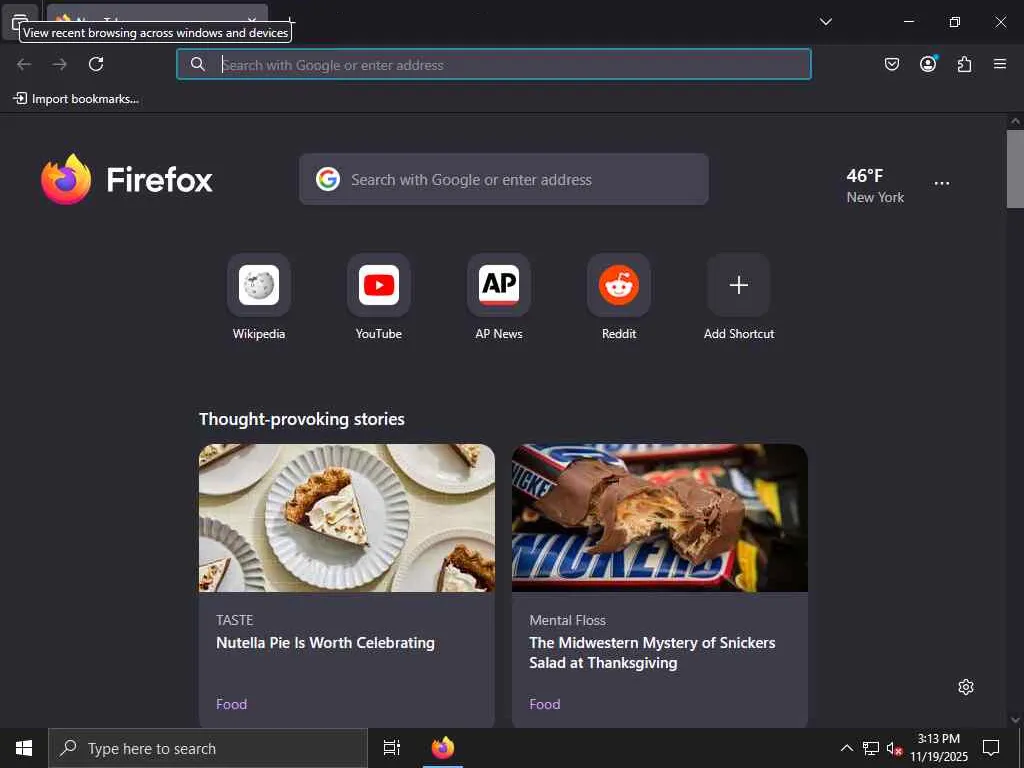
Task: Open Windows Task View in the taskbar
Action: tap(392, 748)
